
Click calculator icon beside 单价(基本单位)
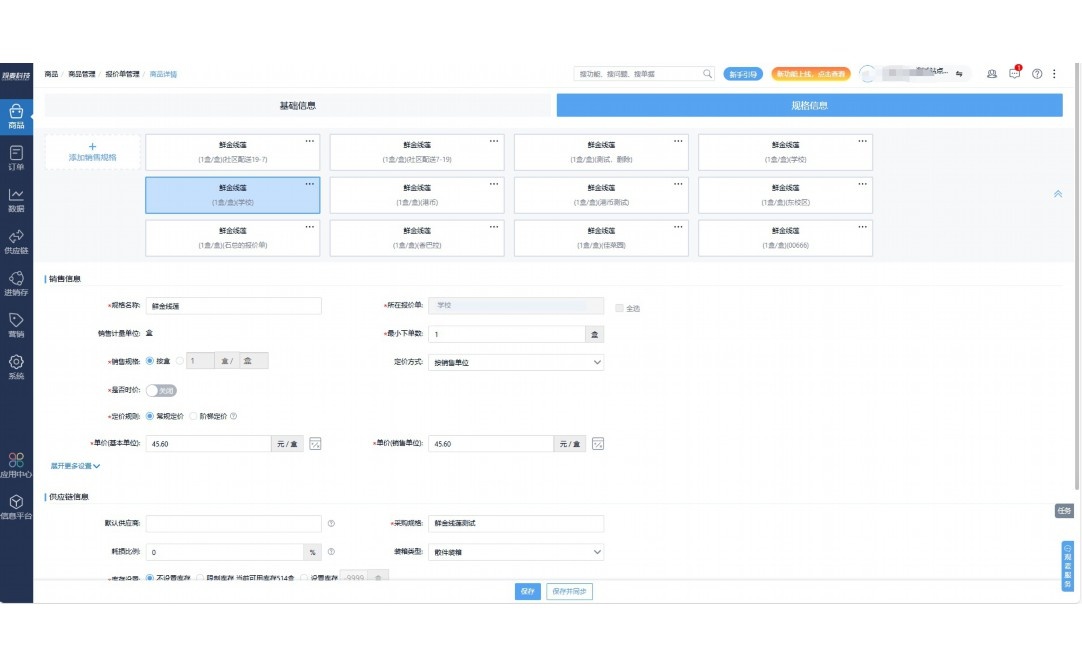click(x=315, y=444)
